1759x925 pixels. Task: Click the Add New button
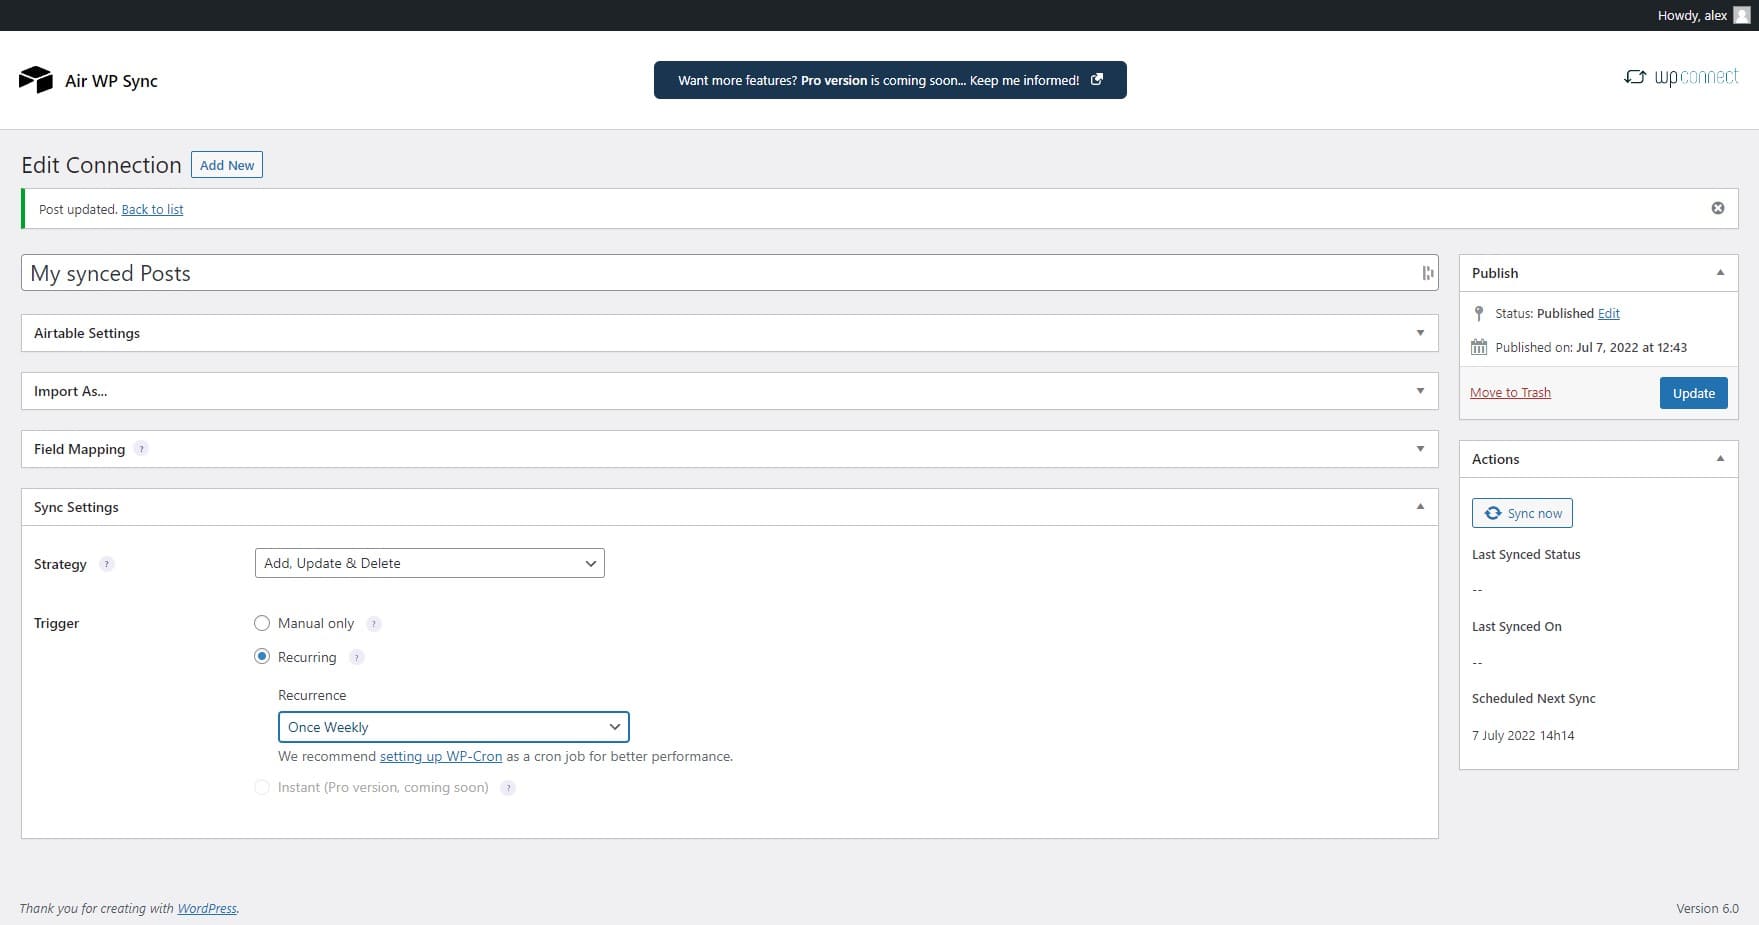pos(227,165)
